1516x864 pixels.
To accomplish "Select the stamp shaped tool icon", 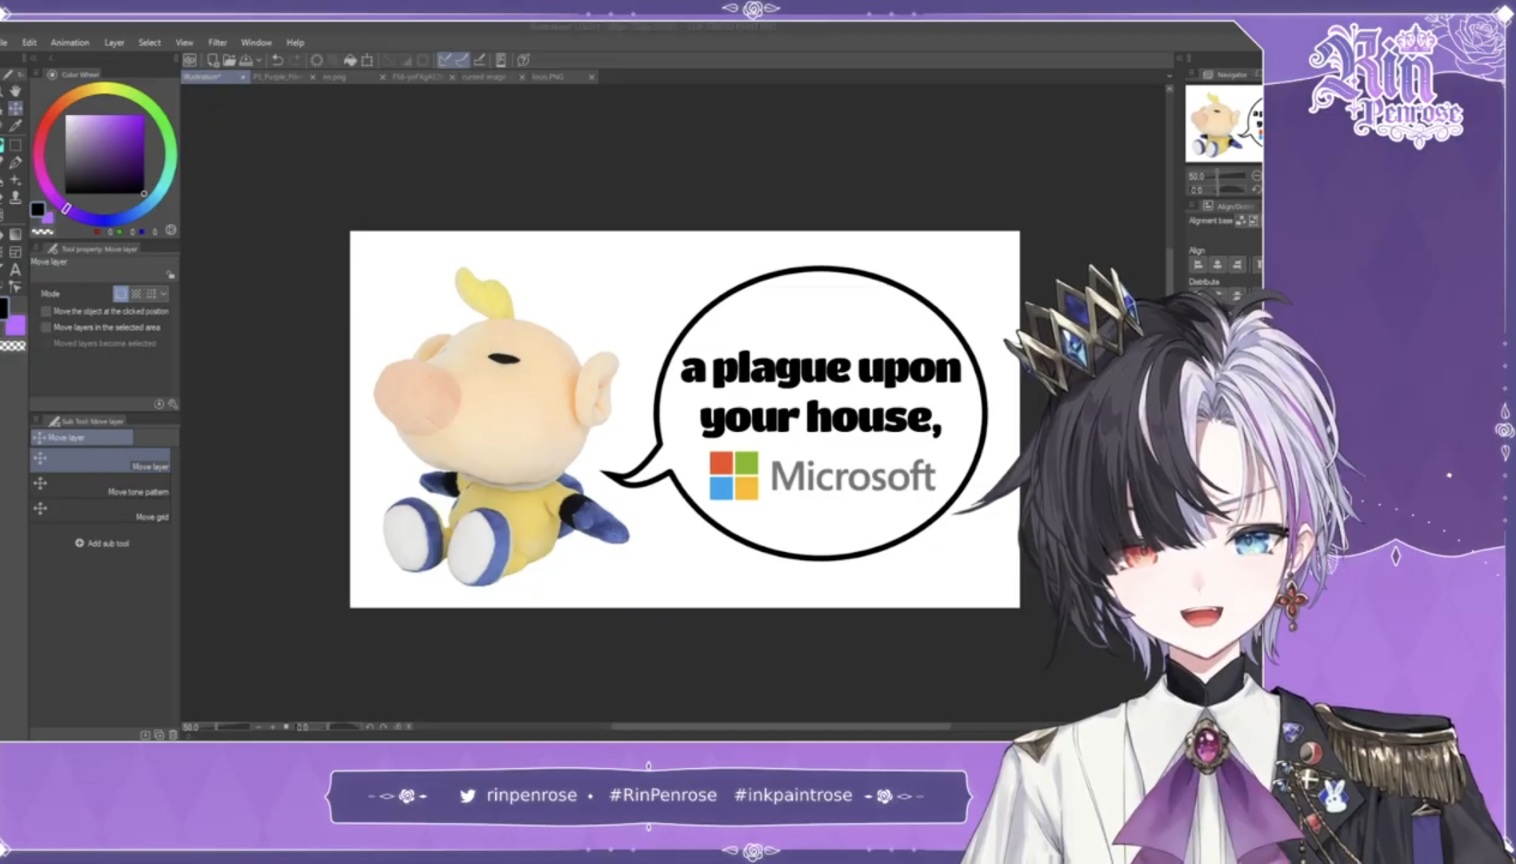I will (15, 198).
